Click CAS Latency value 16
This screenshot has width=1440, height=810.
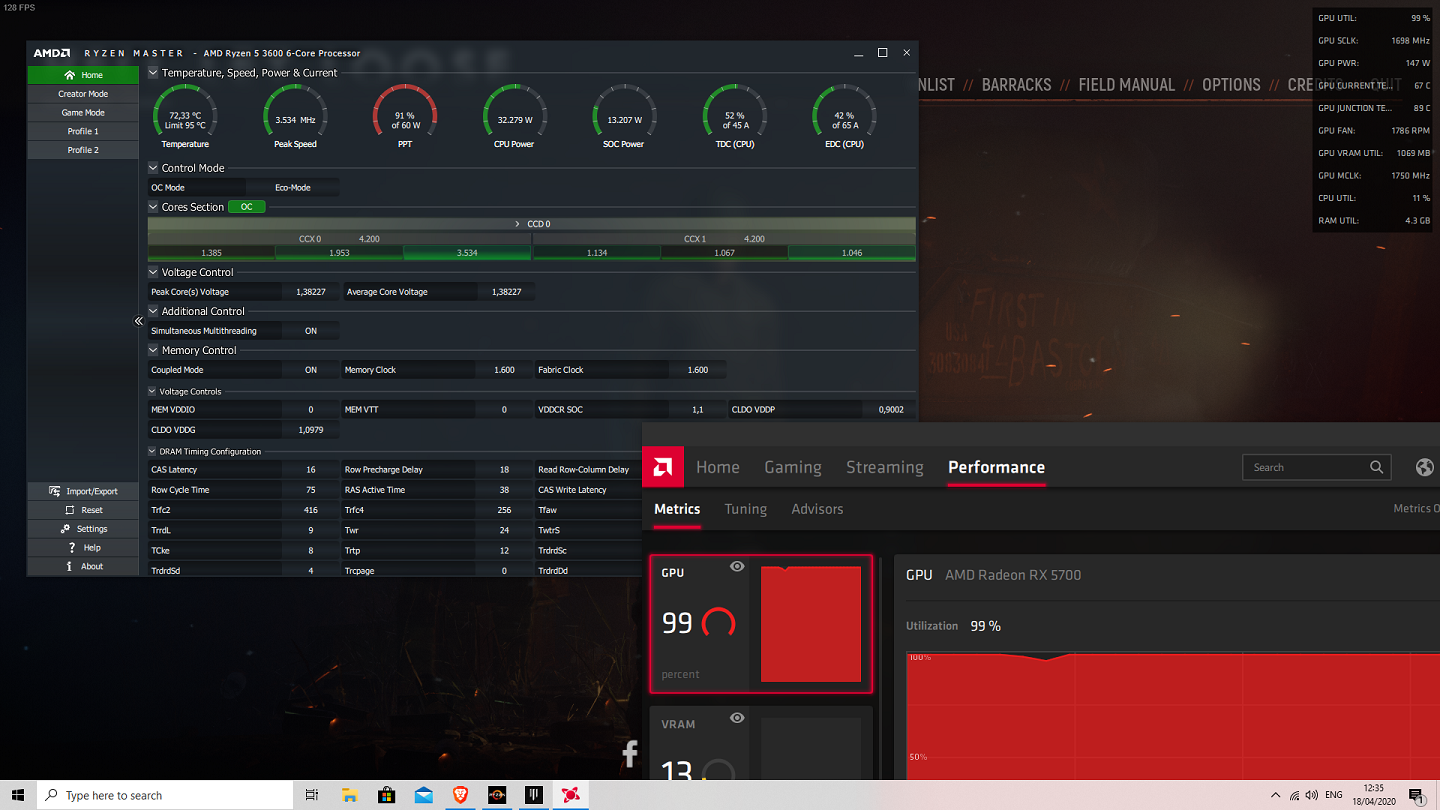pyautogui.click(x=311, y=470)
